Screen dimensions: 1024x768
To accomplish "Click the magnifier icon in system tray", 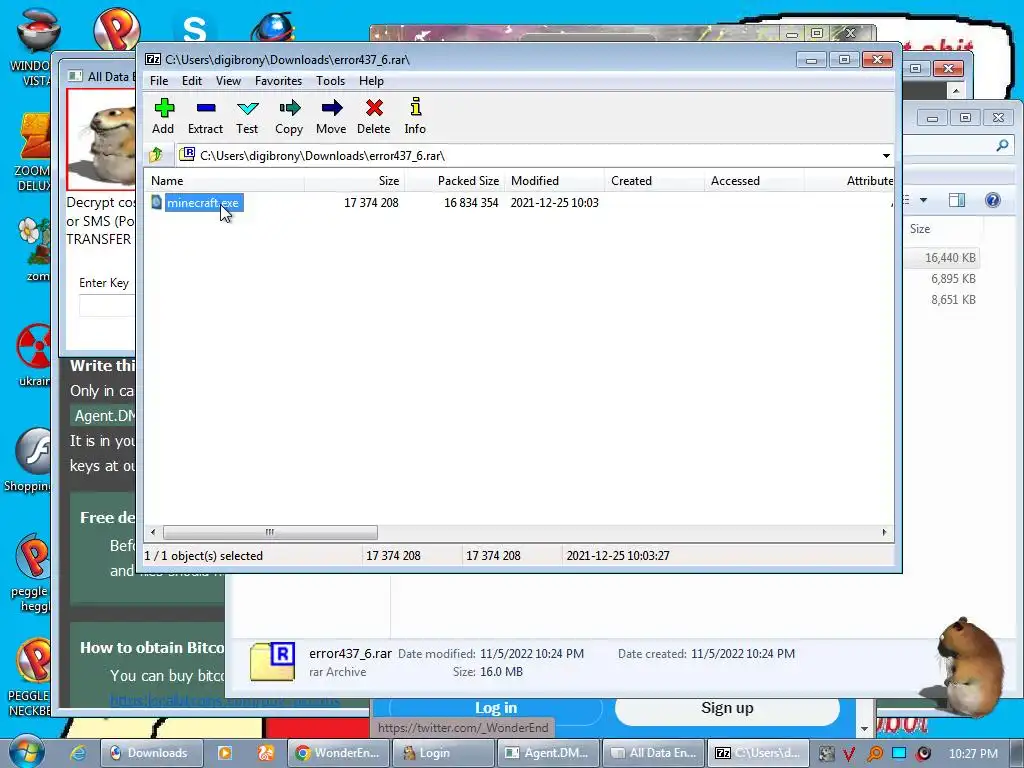I will (874, 754).
